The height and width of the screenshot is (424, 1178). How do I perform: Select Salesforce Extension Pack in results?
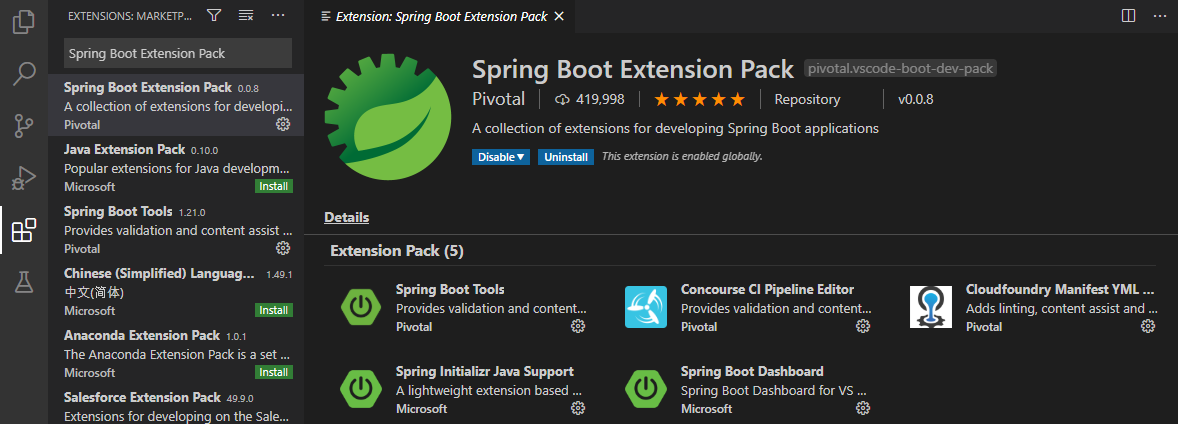[x=177, y=404]
